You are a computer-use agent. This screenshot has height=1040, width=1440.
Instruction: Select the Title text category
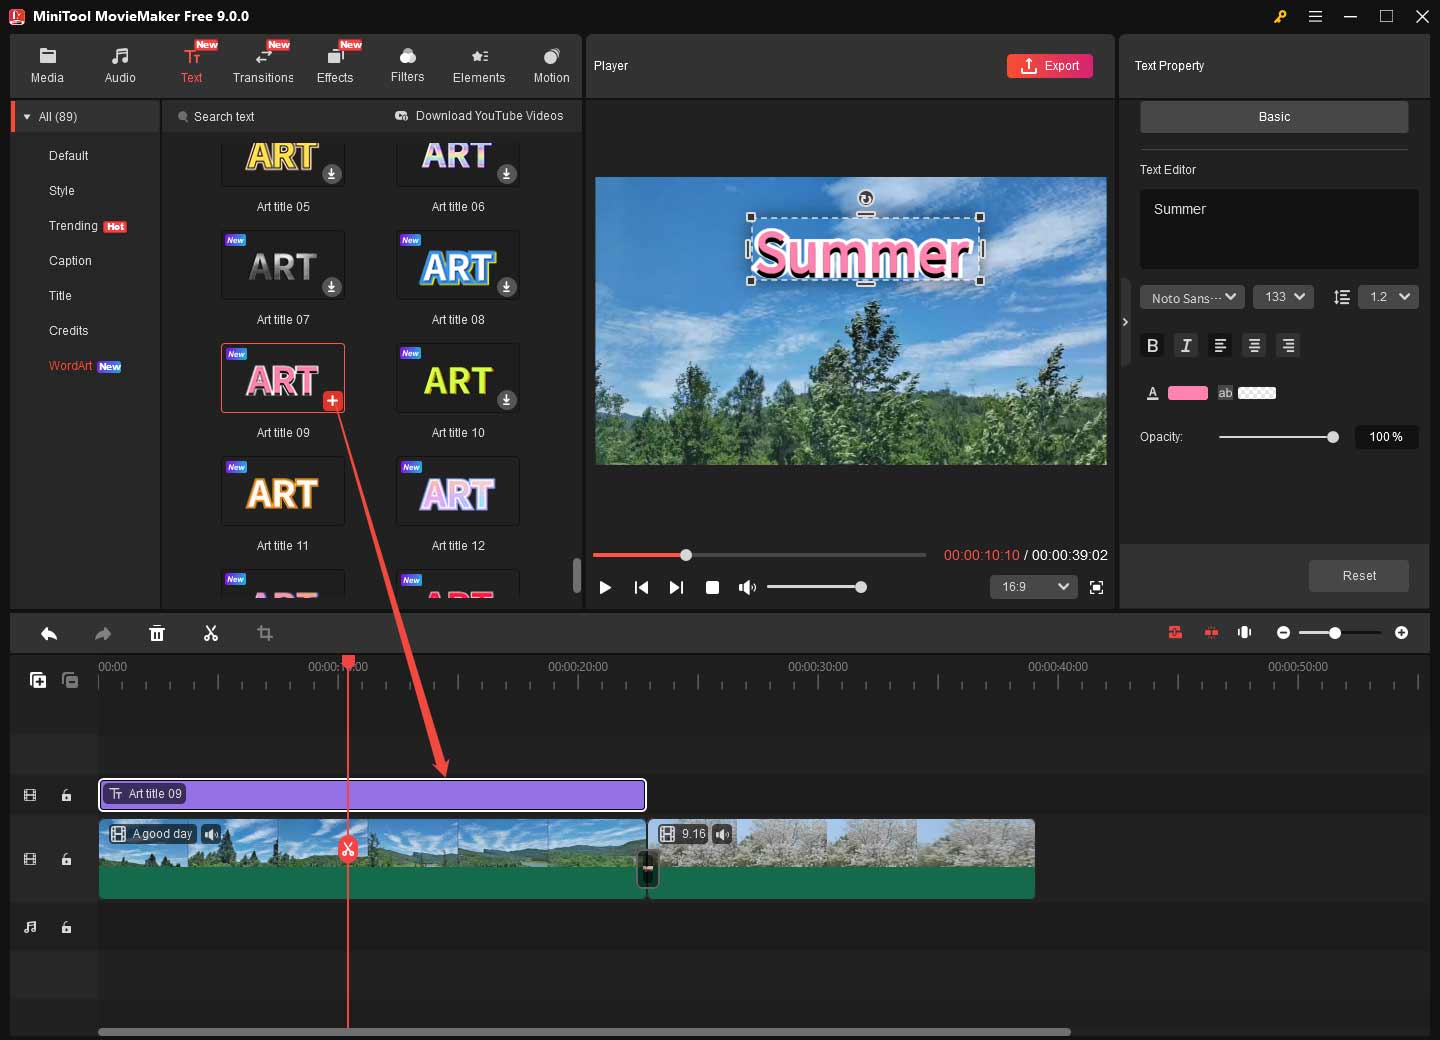pos(60,296)
